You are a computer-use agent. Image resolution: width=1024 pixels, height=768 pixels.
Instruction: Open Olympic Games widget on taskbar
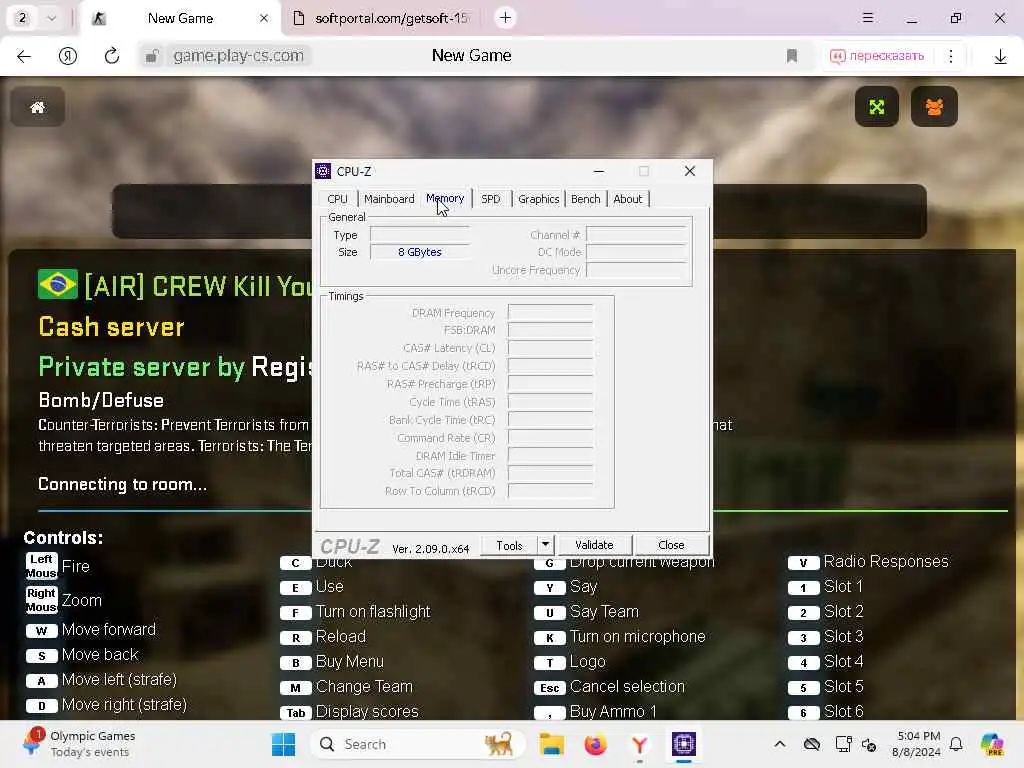78,744
